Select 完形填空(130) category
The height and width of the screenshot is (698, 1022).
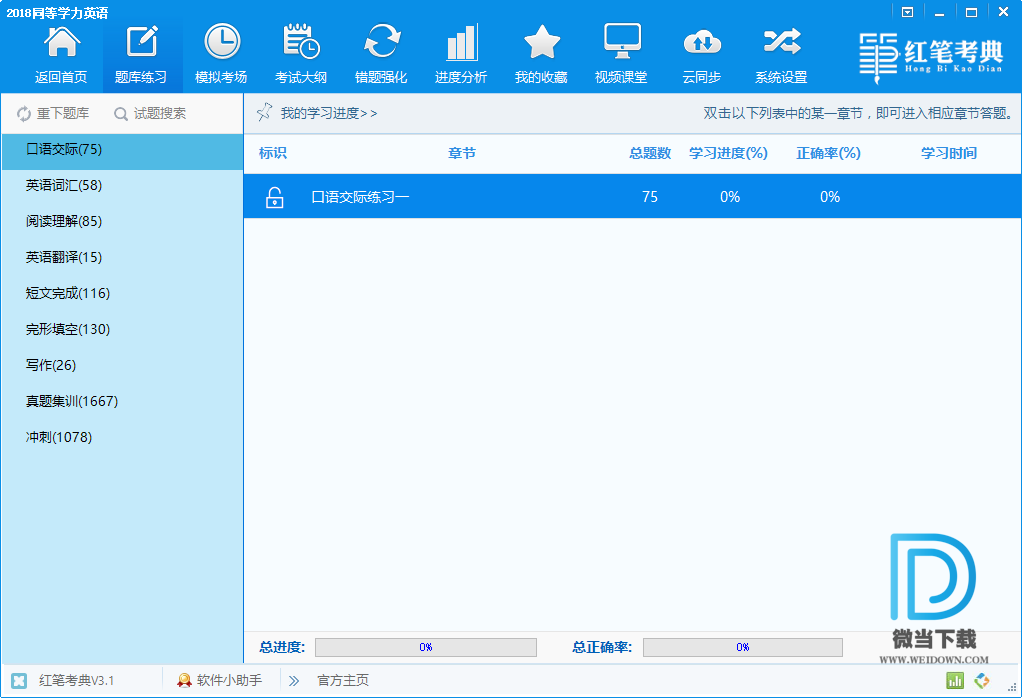coord(123,329)
